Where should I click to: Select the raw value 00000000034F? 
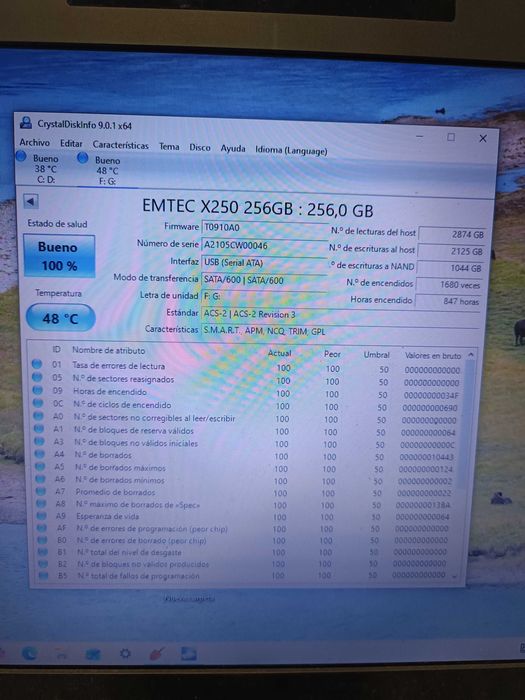[431, 396]
